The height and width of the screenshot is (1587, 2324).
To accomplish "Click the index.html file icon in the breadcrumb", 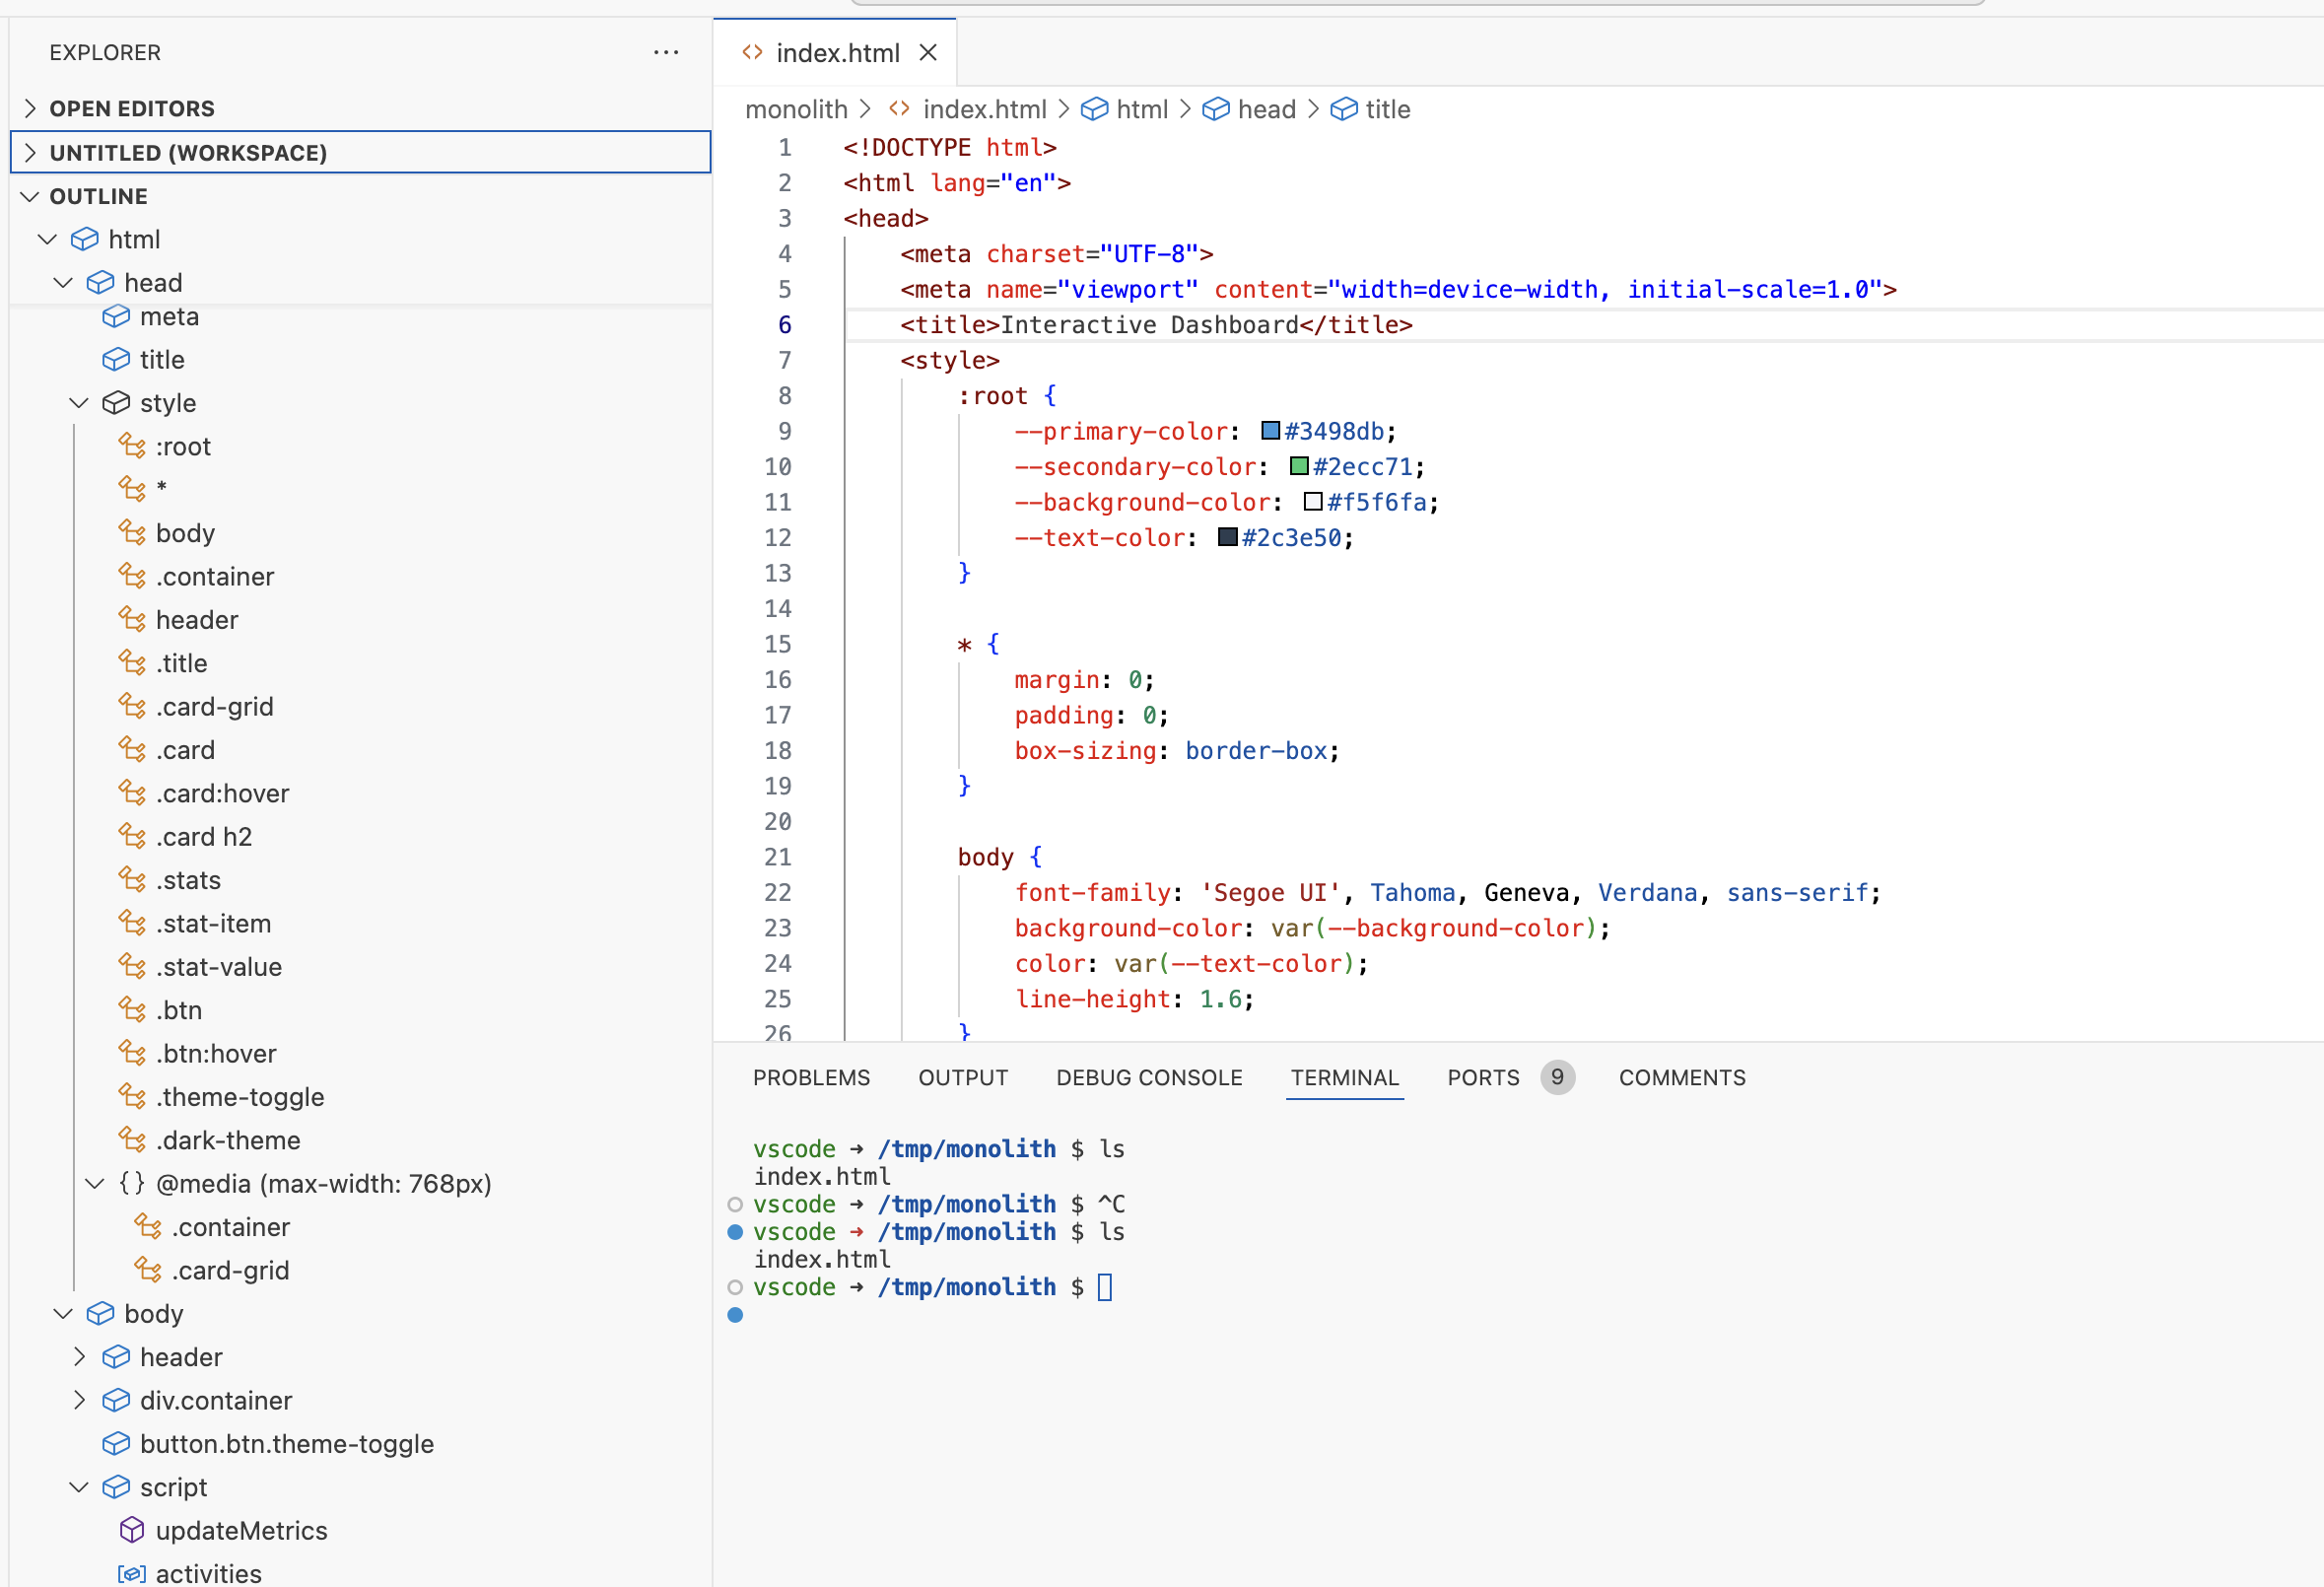I will tap(899, 109).
